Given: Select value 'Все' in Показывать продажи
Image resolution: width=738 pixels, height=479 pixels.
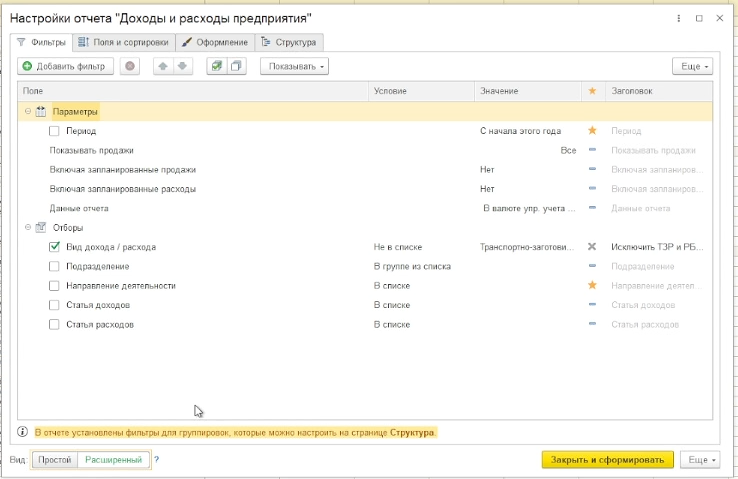Looking at the screenshot, I should click(x=568, y=151).
